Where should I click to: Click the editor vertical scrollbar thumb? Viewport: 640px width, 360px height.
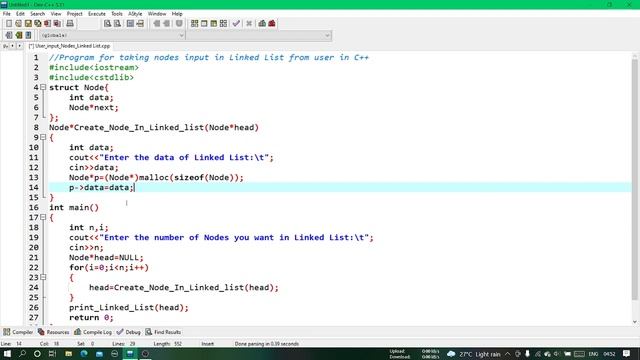635,180
